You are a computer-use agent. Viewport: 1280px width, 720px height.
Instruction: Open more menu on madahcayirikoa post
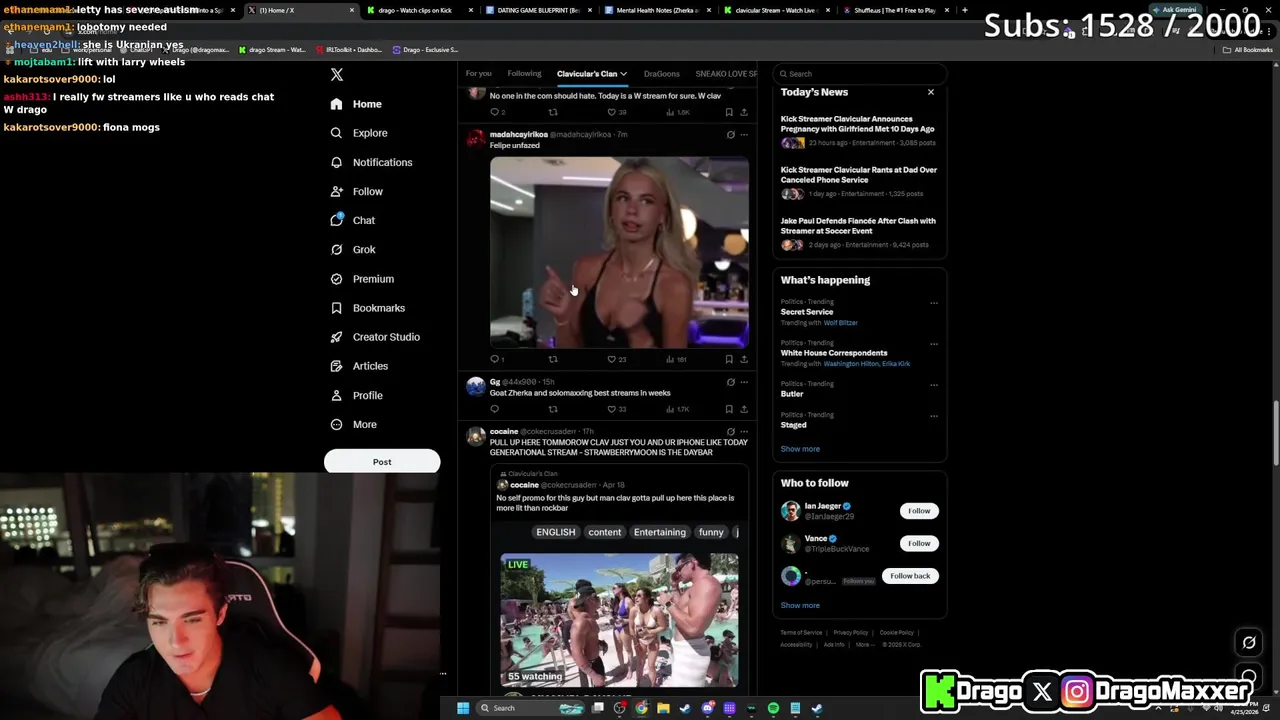[x=744, y=135]
